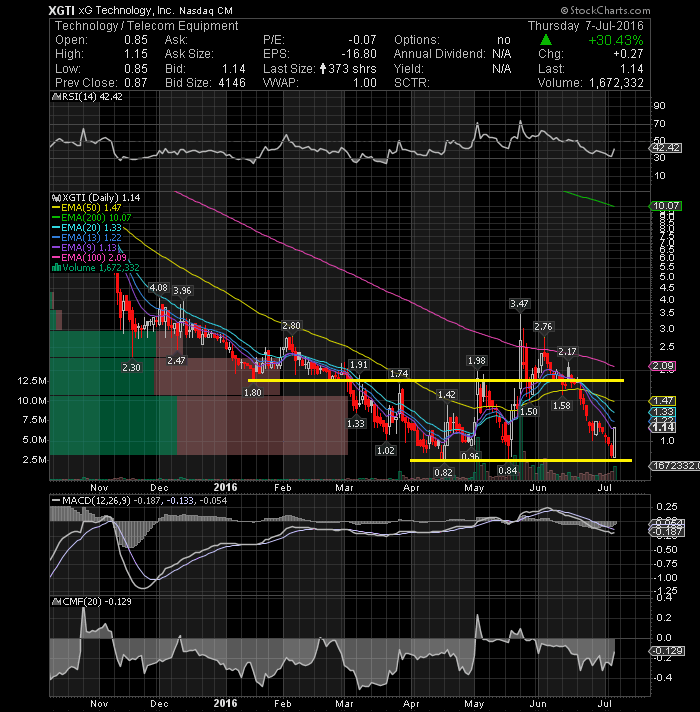This screenshot has width=700, height=712.
Task: Click the XGTI (Daily) 1.14 legend label
Action: [x=96, y=198]
